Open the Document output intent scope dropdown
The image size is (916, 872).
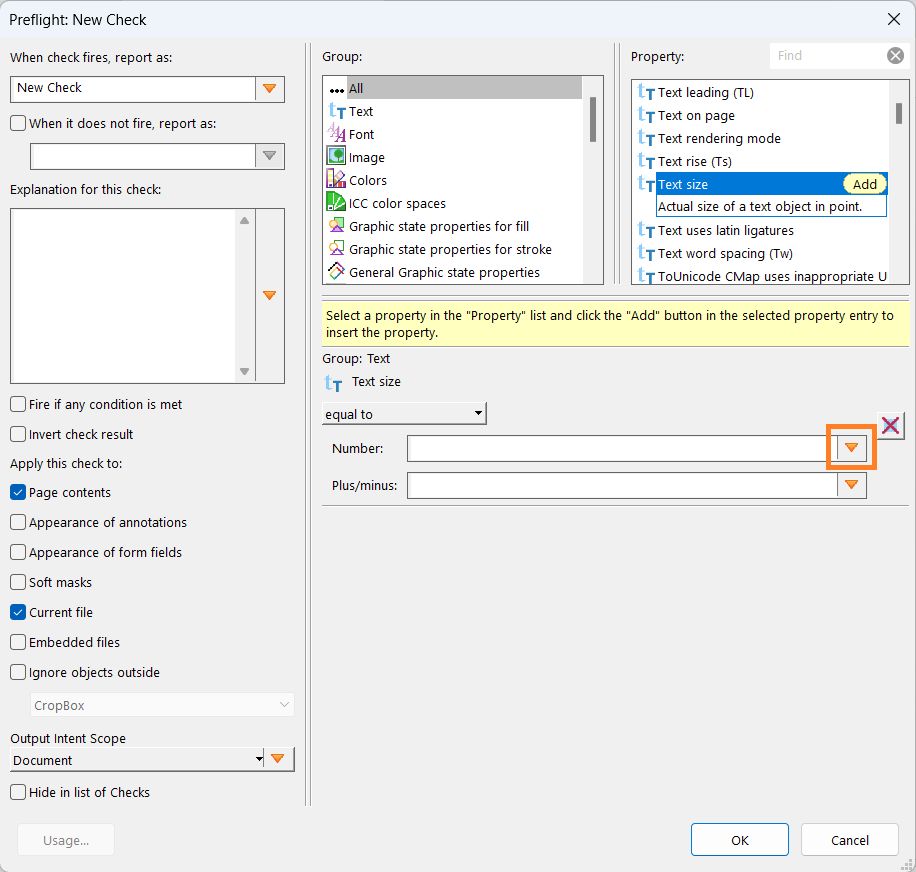[x=138, y=759]
